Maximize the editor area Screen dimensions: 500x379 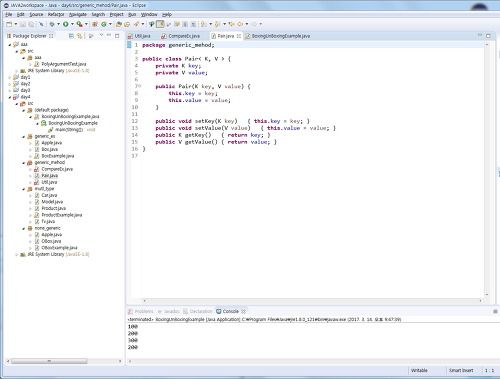[489, 36]
